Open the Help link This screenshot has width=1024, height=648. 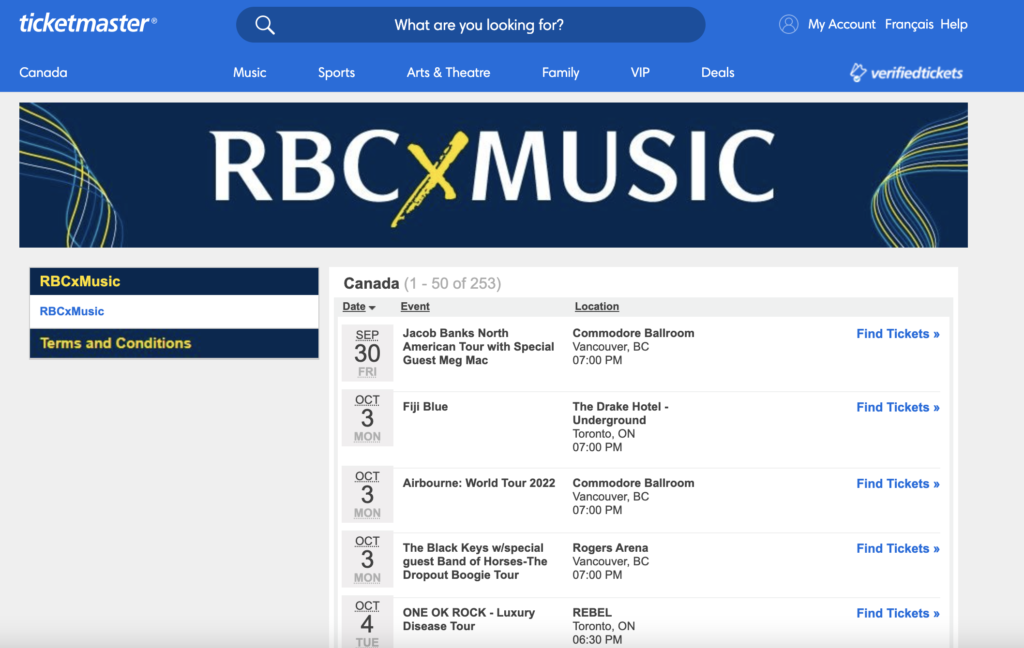[954, 24]
